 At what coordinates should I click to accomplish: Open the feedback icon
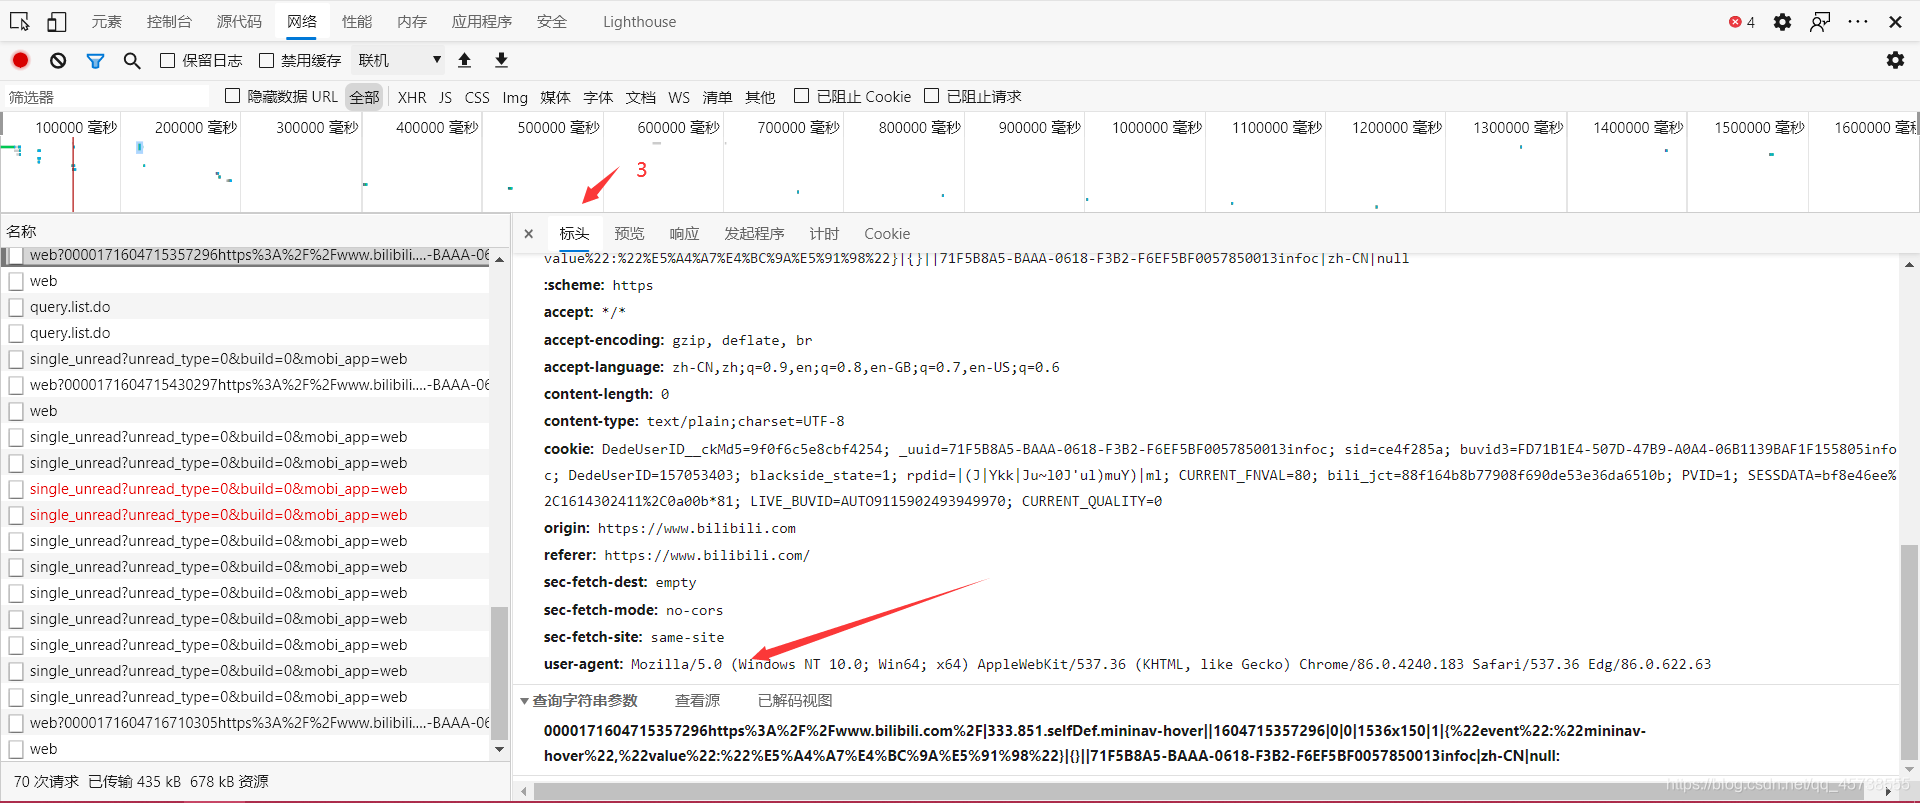1820,21
